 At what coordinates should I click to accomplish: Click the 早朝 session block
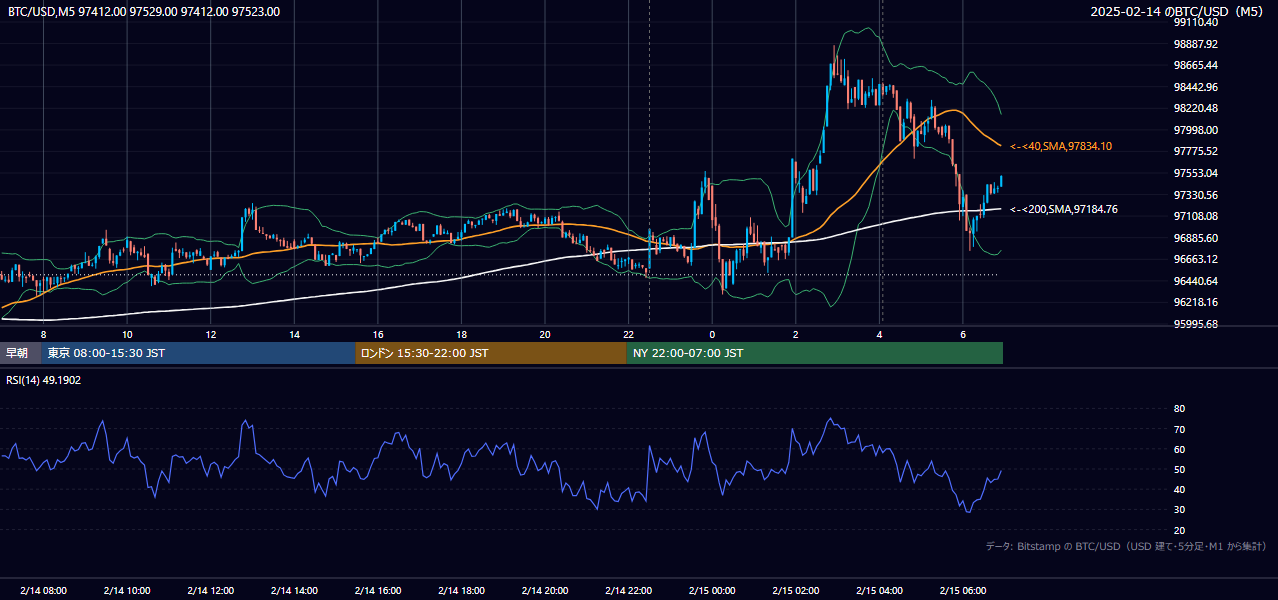[x=20, y=353]
